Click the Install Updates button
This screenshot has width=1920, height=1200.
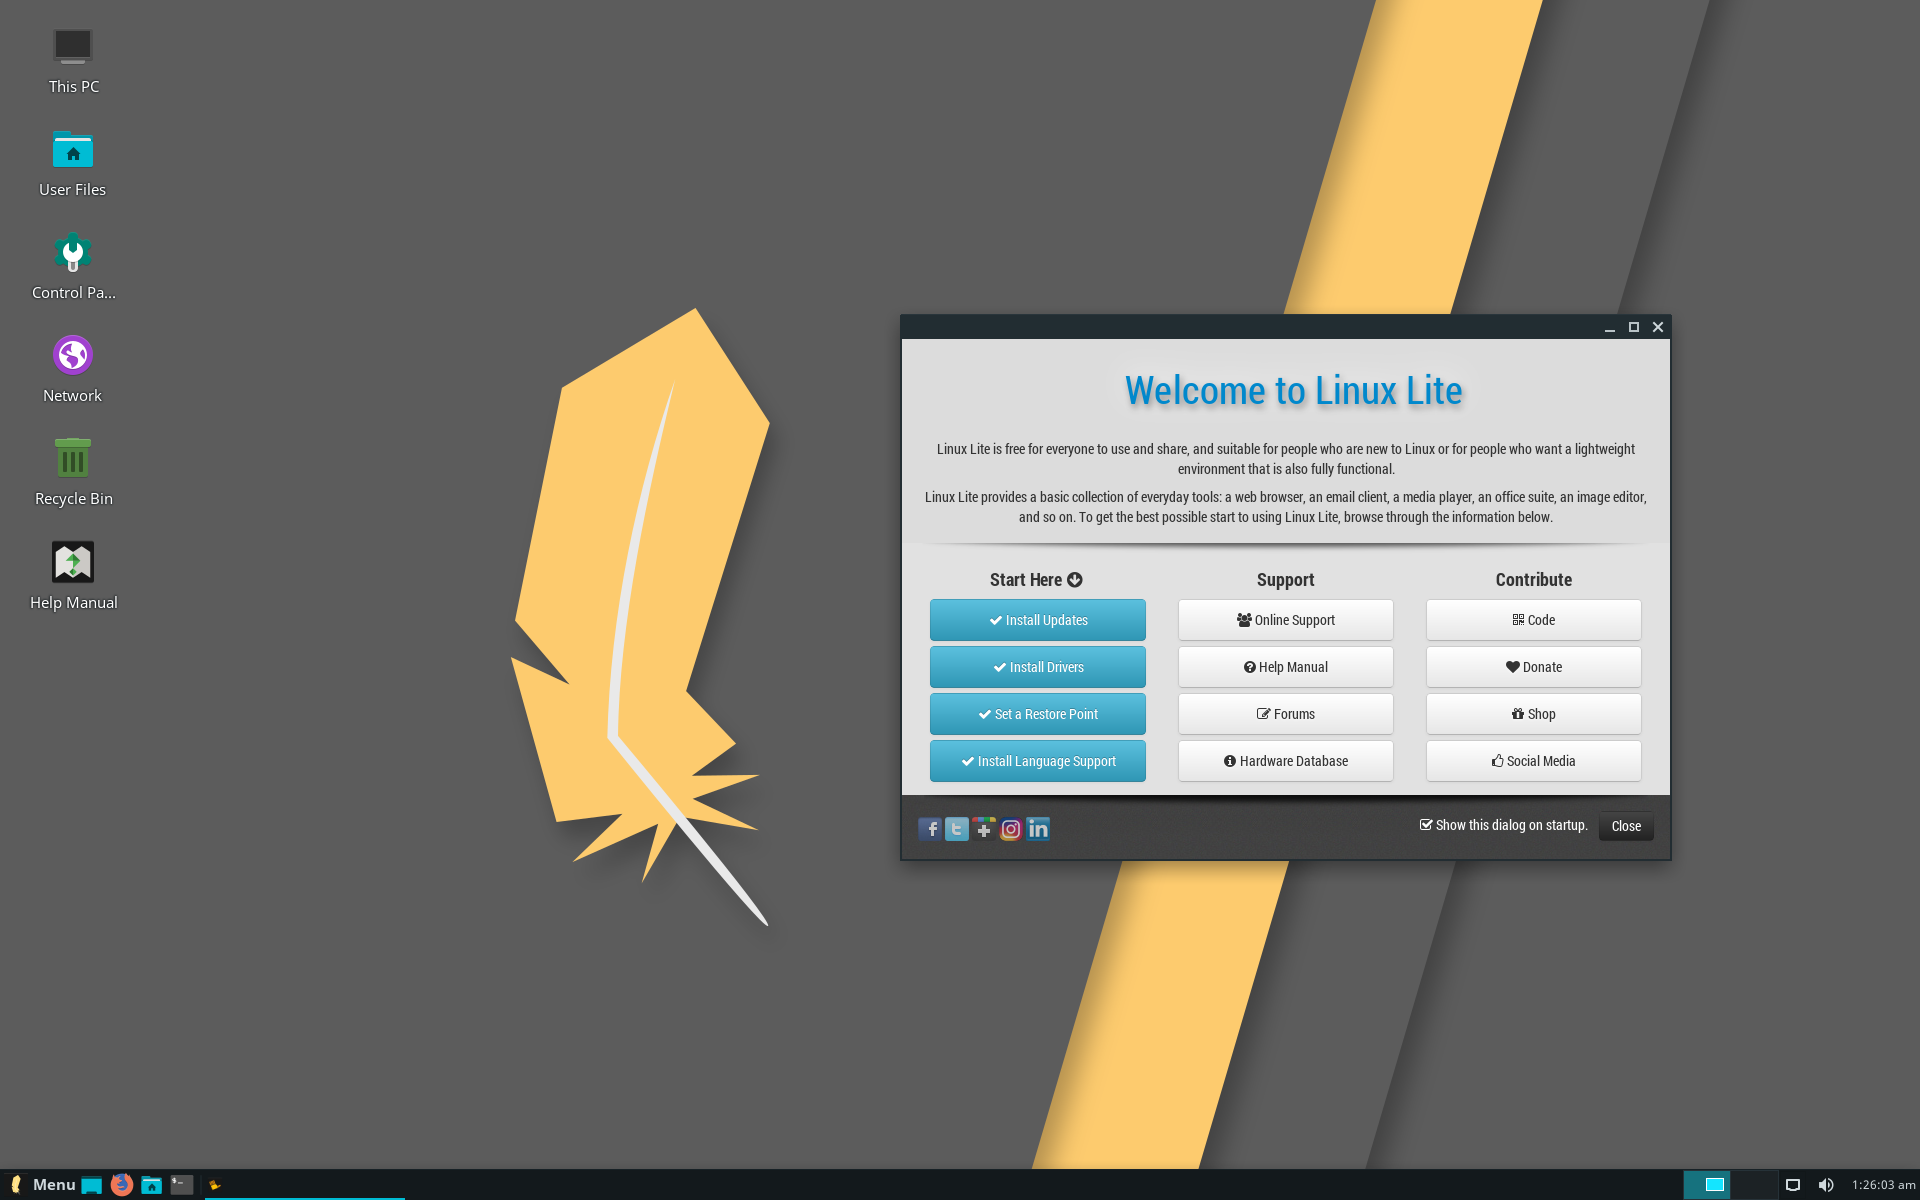point(1038,620)
